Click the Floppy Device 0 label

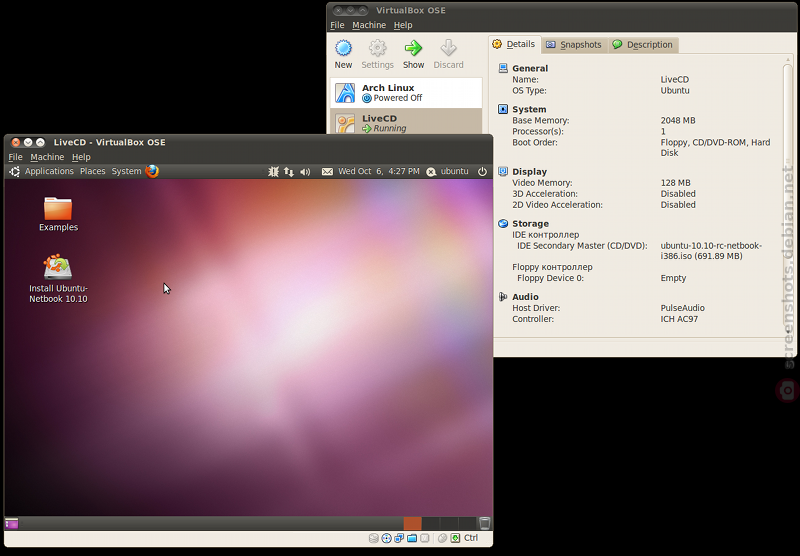click(551, 278)
